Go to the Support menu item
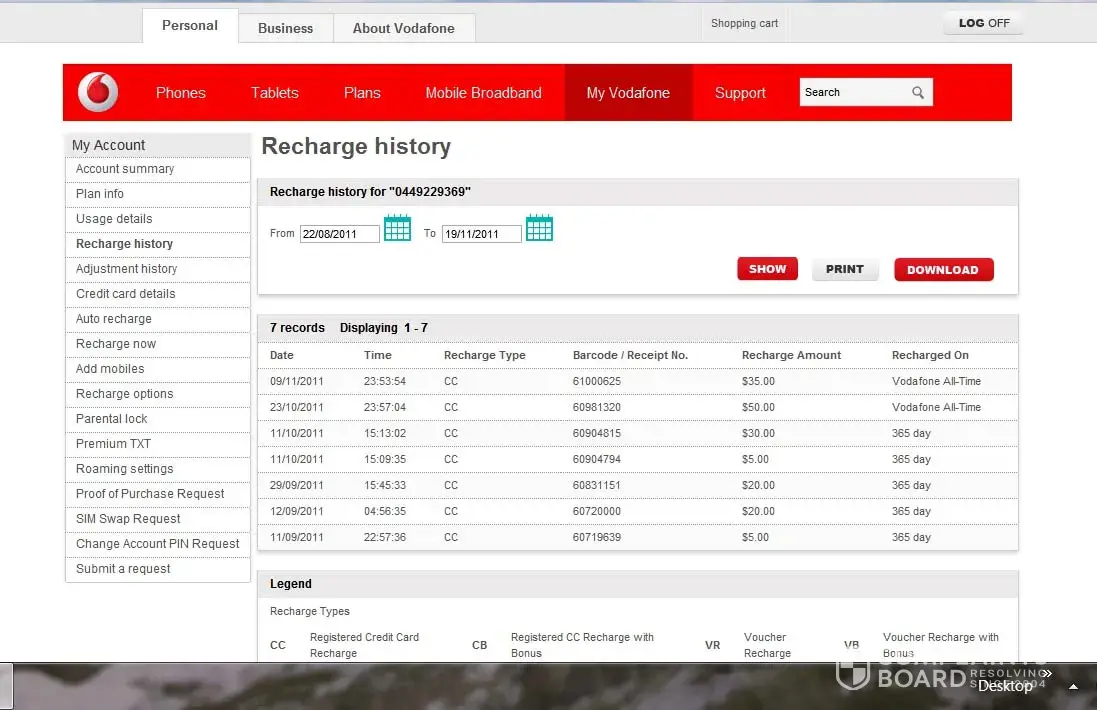1097x710 pixels. tap(740, 93)
